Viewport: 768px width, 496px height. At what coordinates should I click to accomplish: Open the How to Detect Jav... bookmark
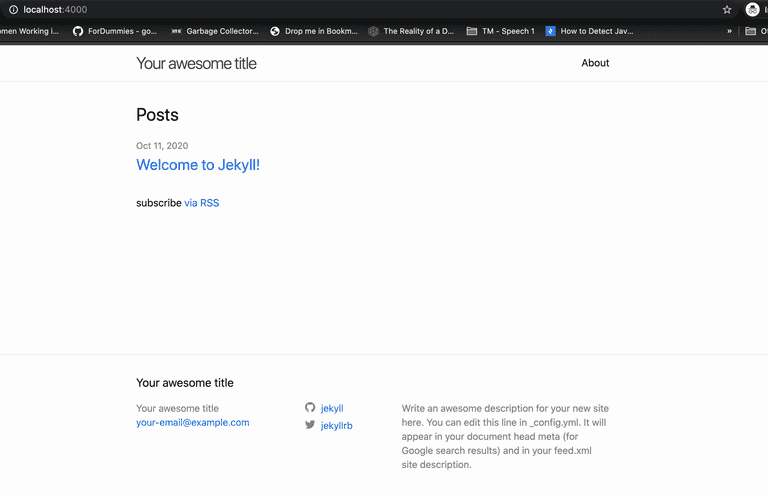pyautogui.click(x=589, y=31)
